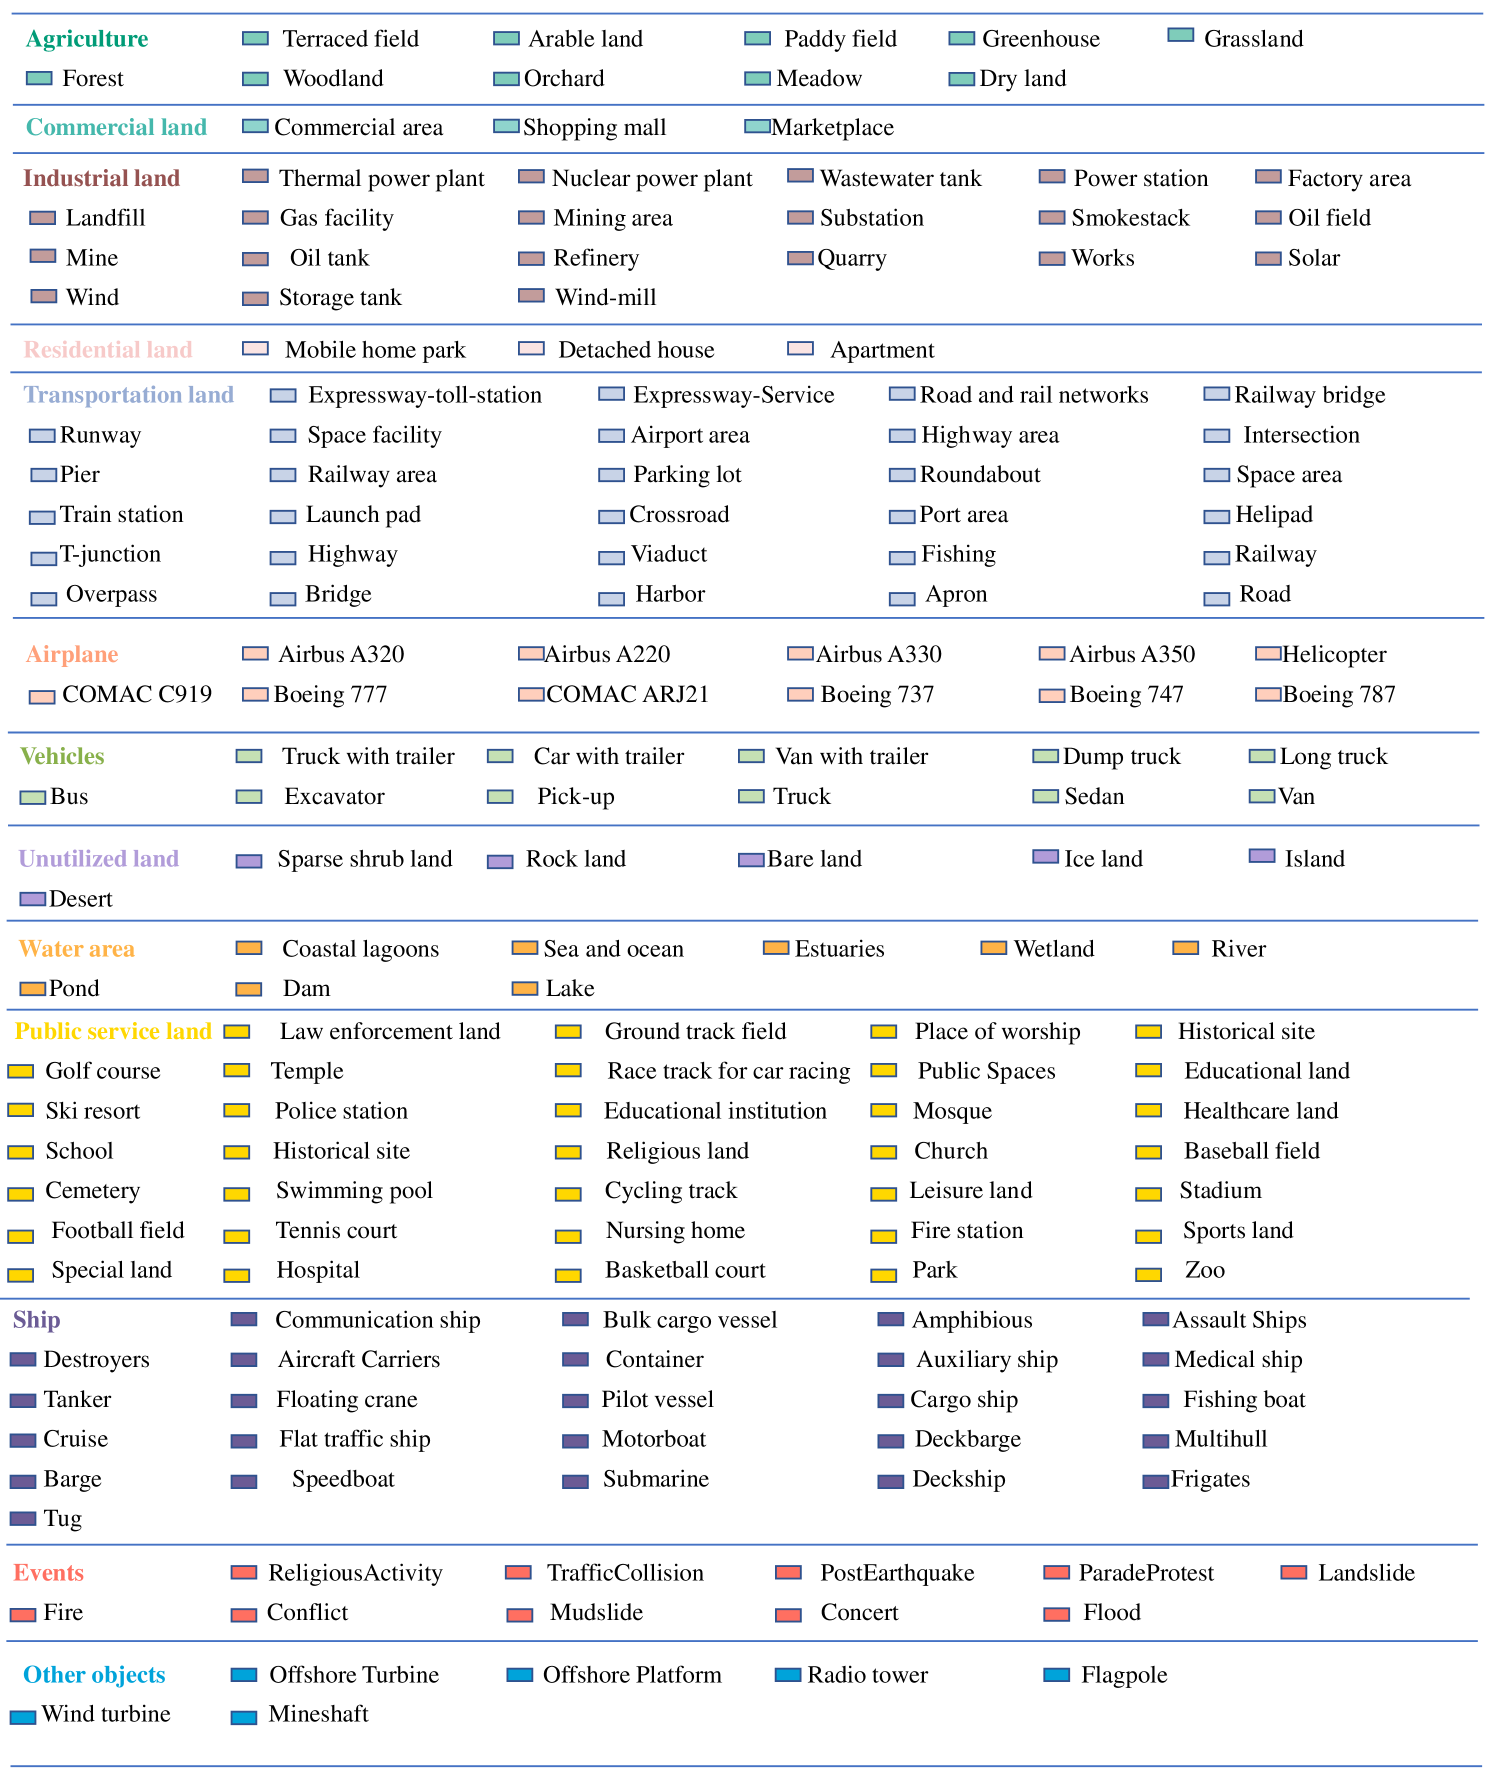Select the Unutilized land heading
The height and width of the screenshot is (1783, 1495).
click(x=99, y=858)
